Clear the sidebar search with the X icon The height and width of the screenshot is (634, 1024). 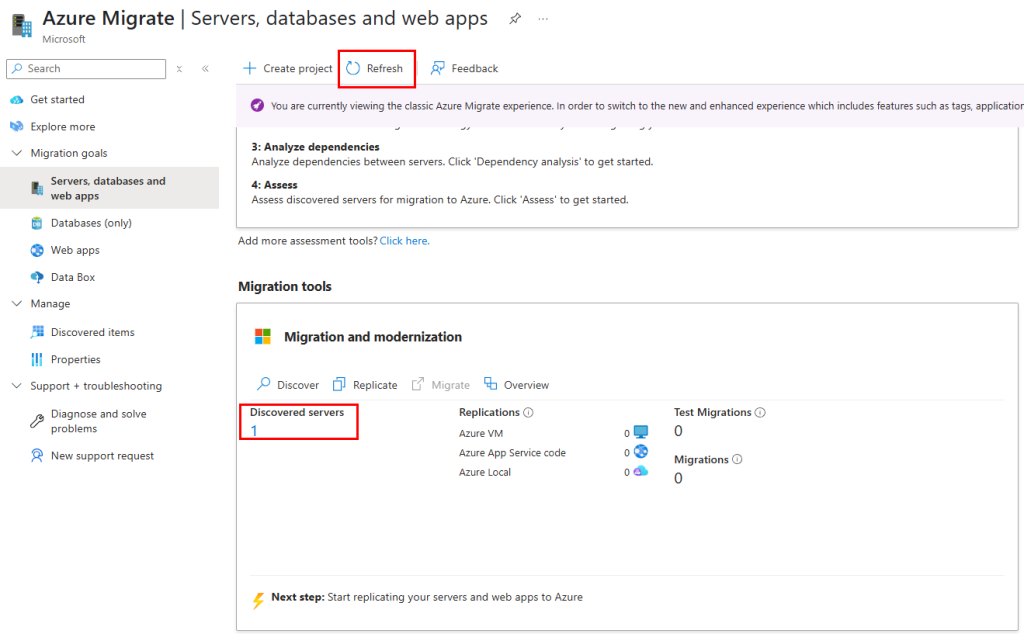pos(179,69)
